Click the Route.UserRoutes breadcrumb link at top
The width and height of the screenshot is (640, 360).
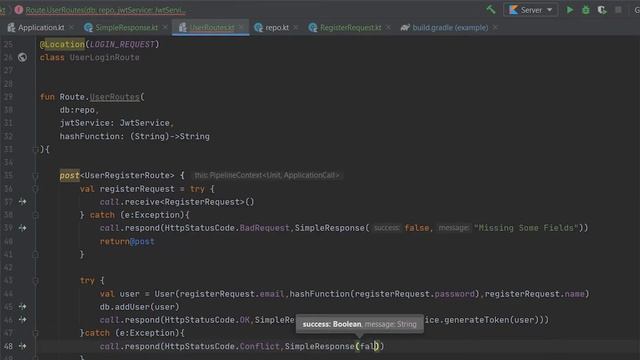(x=106, y=10)
